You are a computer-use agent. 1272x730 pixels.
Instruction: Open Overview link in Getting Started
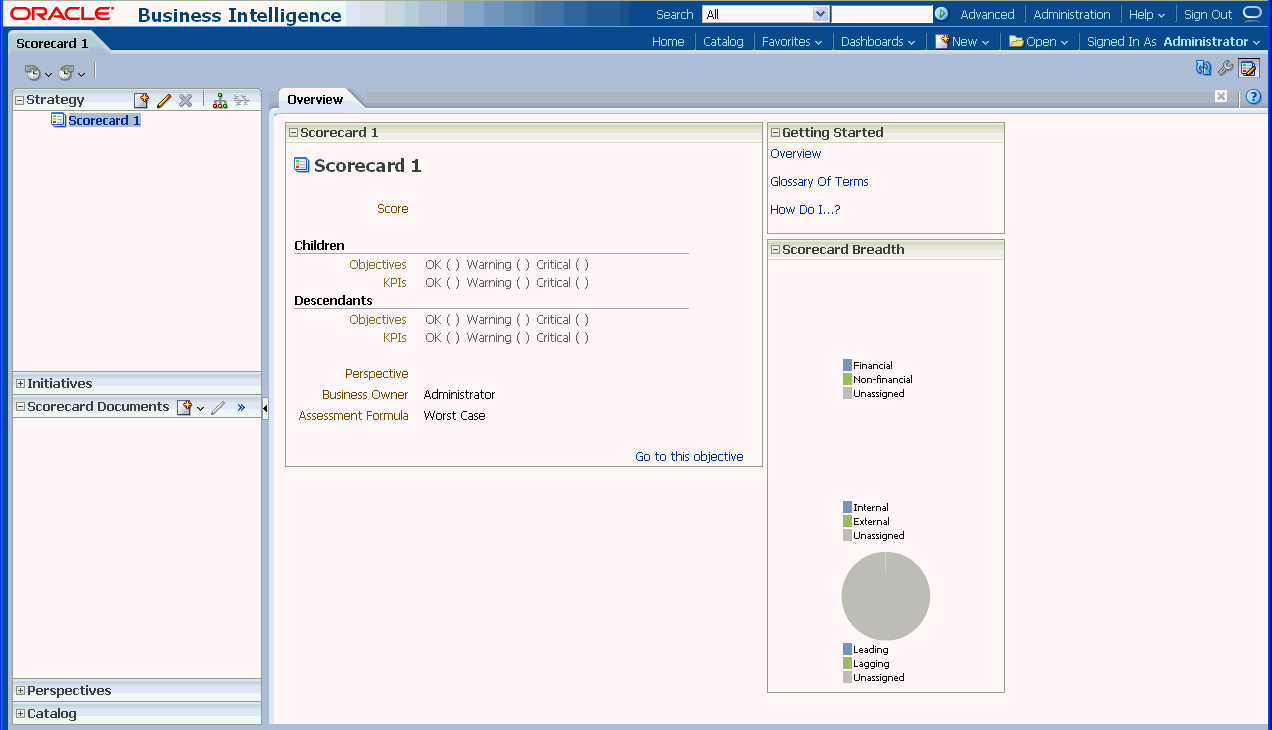[795, 154]
